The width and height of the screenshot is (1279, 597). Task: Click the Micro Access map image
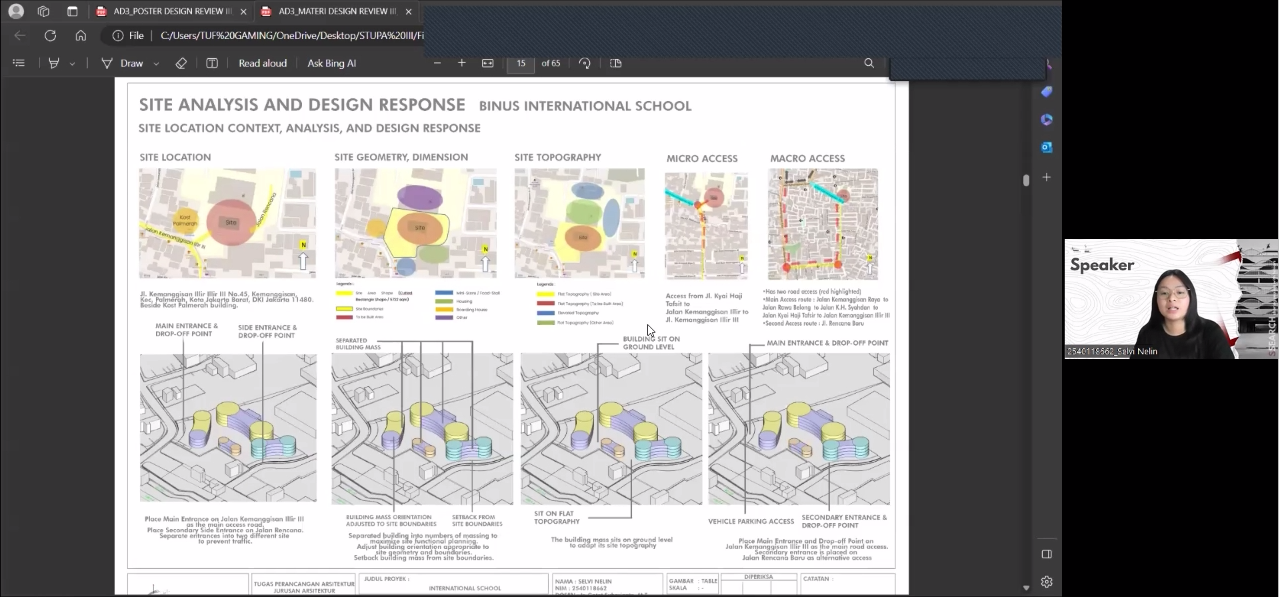coord(706,226)
